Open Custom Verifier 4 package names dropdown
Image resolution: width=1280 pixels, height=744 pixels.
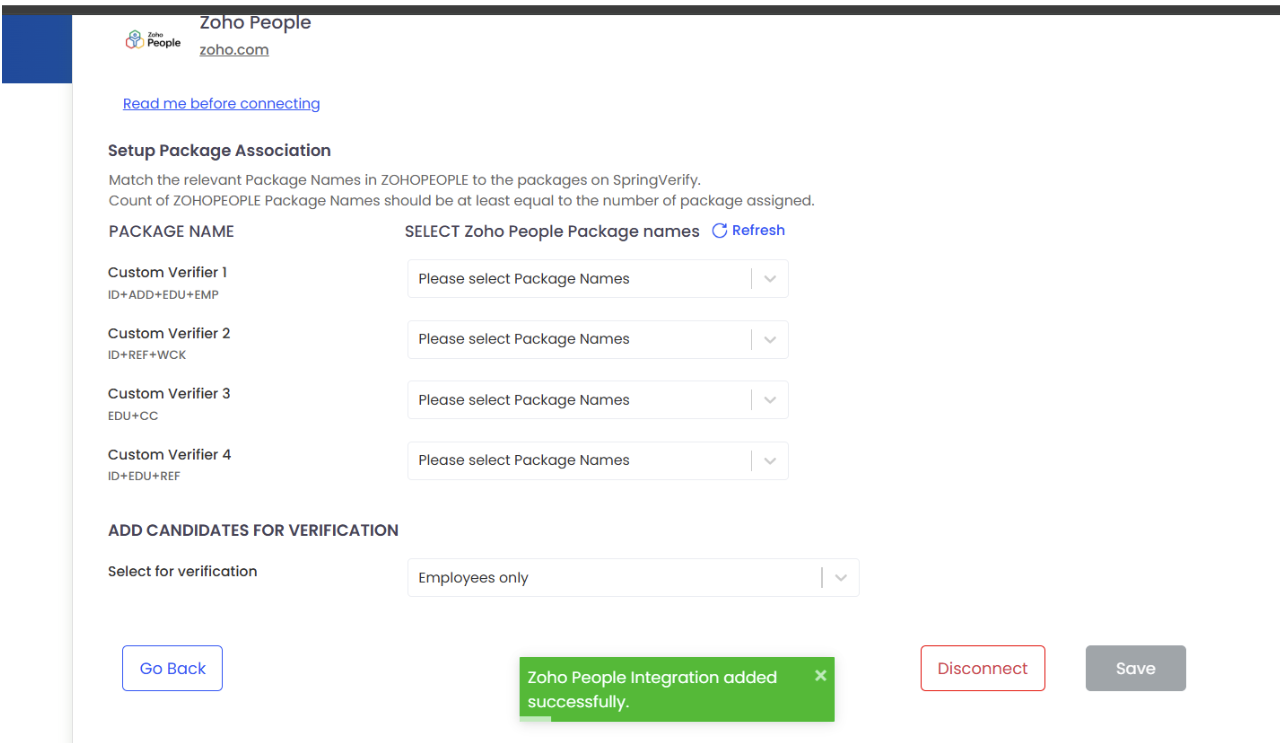578,461
